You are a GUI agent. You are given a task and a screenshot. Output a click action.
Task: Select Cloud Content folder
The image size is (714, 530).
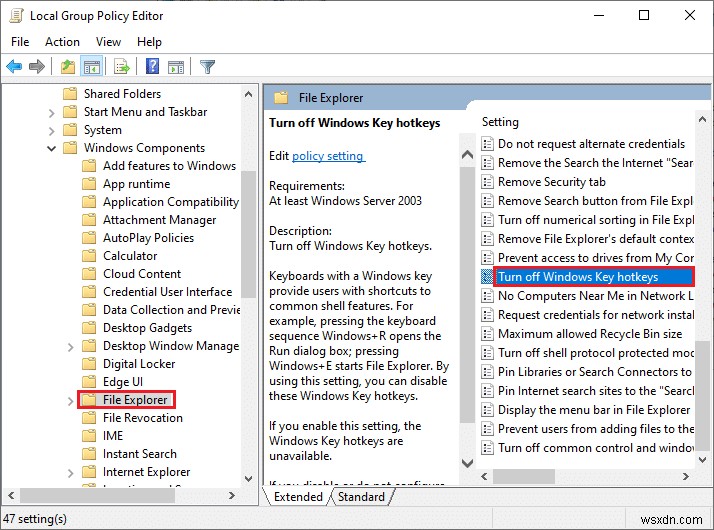142,274
